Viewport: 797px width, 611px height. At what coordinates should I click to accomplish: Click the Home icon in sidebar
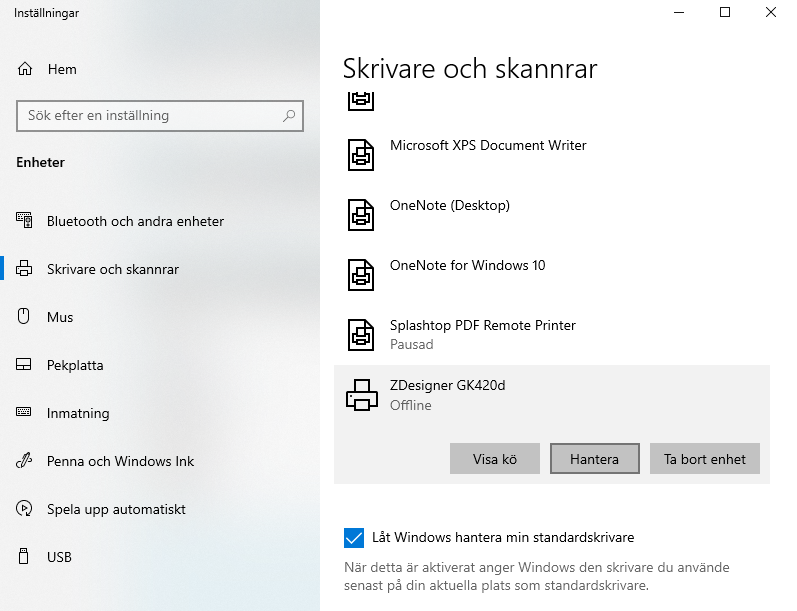pos(25,70)
